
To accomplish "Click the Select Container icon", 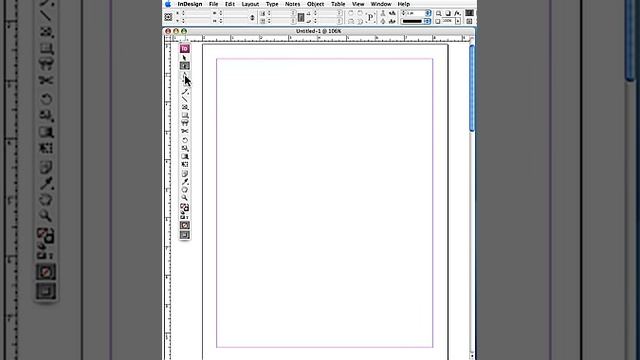I will click(x=383, y=13).
